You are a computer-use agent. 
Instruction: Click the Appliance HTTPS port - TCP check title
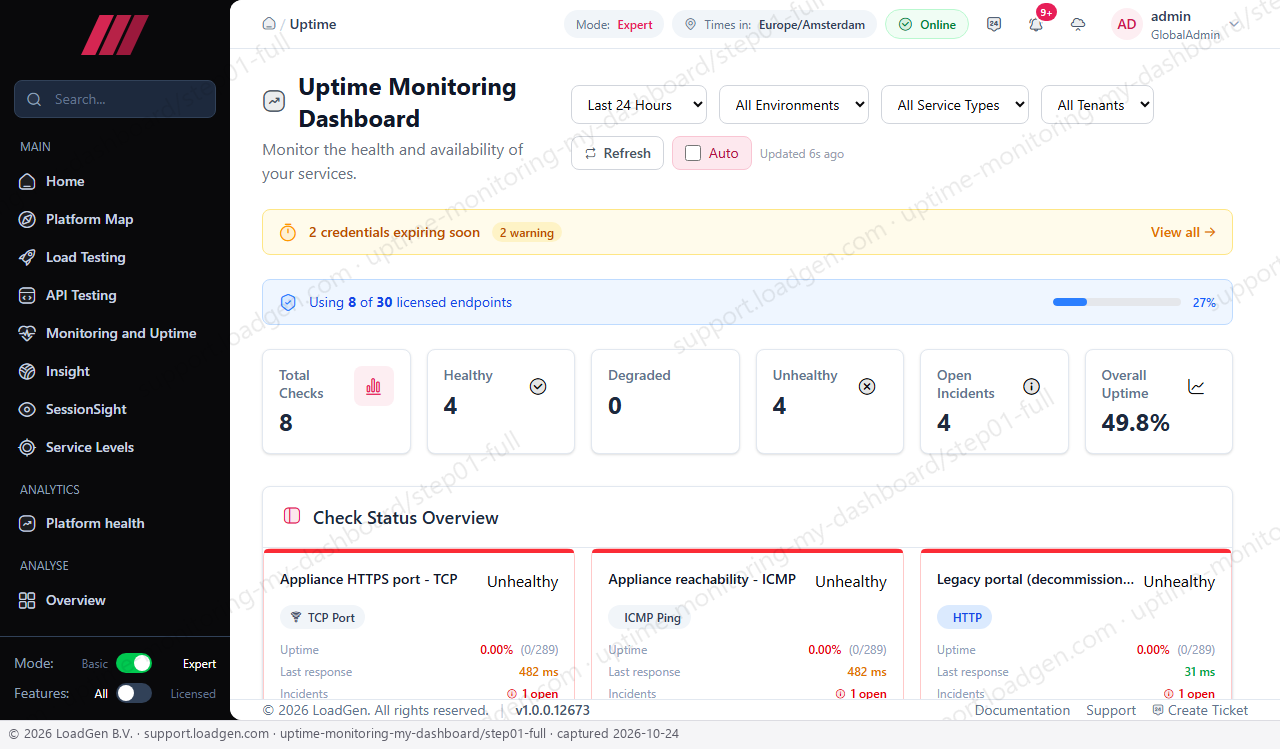(x=369, y=579)
